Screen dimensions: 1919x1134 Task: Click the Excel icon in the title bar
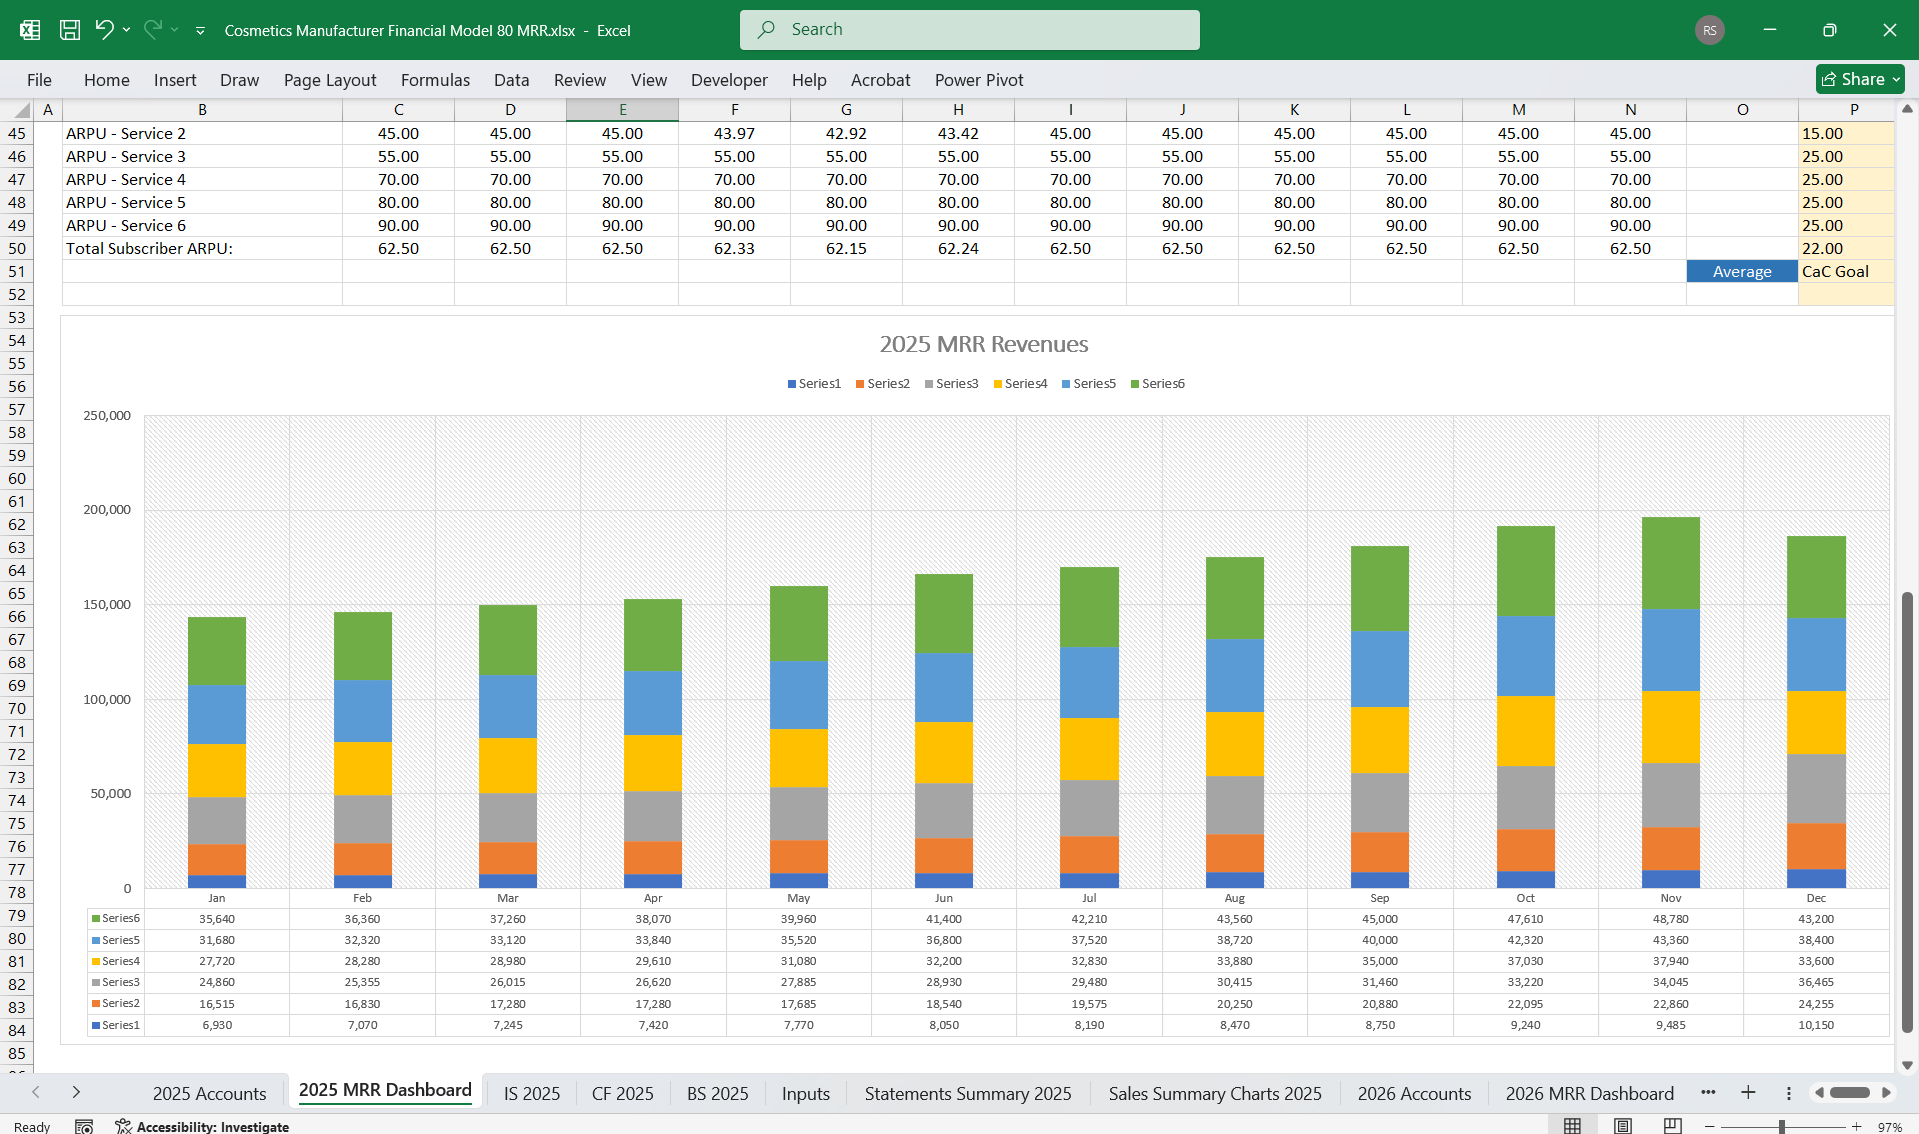[29, 30]
